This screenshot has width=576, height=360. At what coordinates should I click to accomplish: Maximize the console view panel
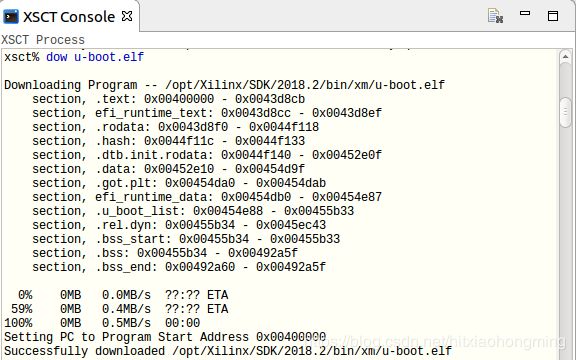pyautogui.click(x=553, y=16)
